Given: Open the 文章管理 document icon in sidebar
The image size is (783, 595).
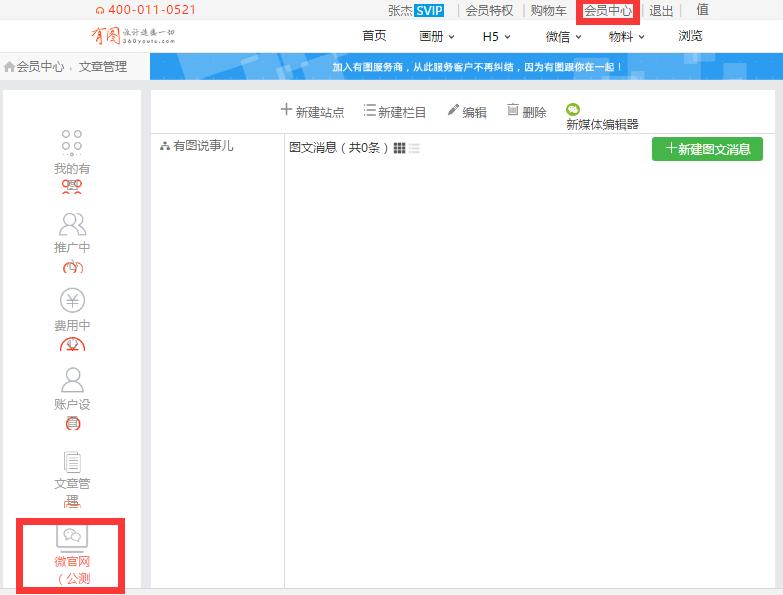Looking at the screenshot, I should tap(72, 461).
